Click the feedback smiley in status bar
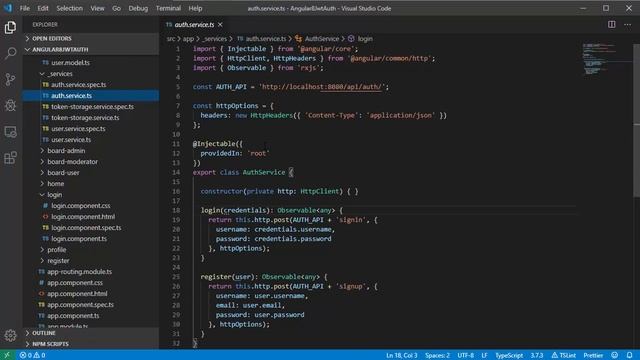640x360 pixels. 615,355
